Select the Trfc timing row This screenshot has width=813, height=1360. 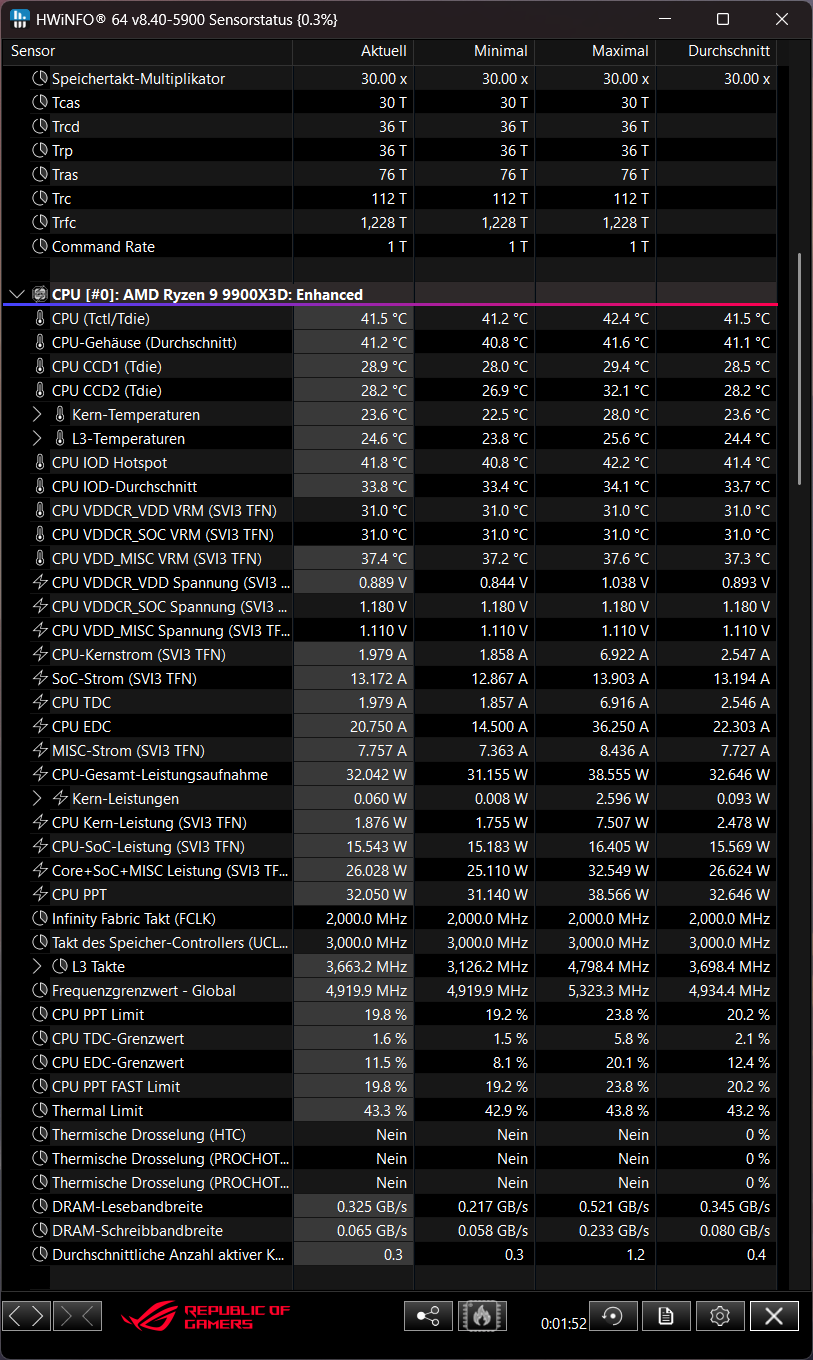click(x=390, y=222)
